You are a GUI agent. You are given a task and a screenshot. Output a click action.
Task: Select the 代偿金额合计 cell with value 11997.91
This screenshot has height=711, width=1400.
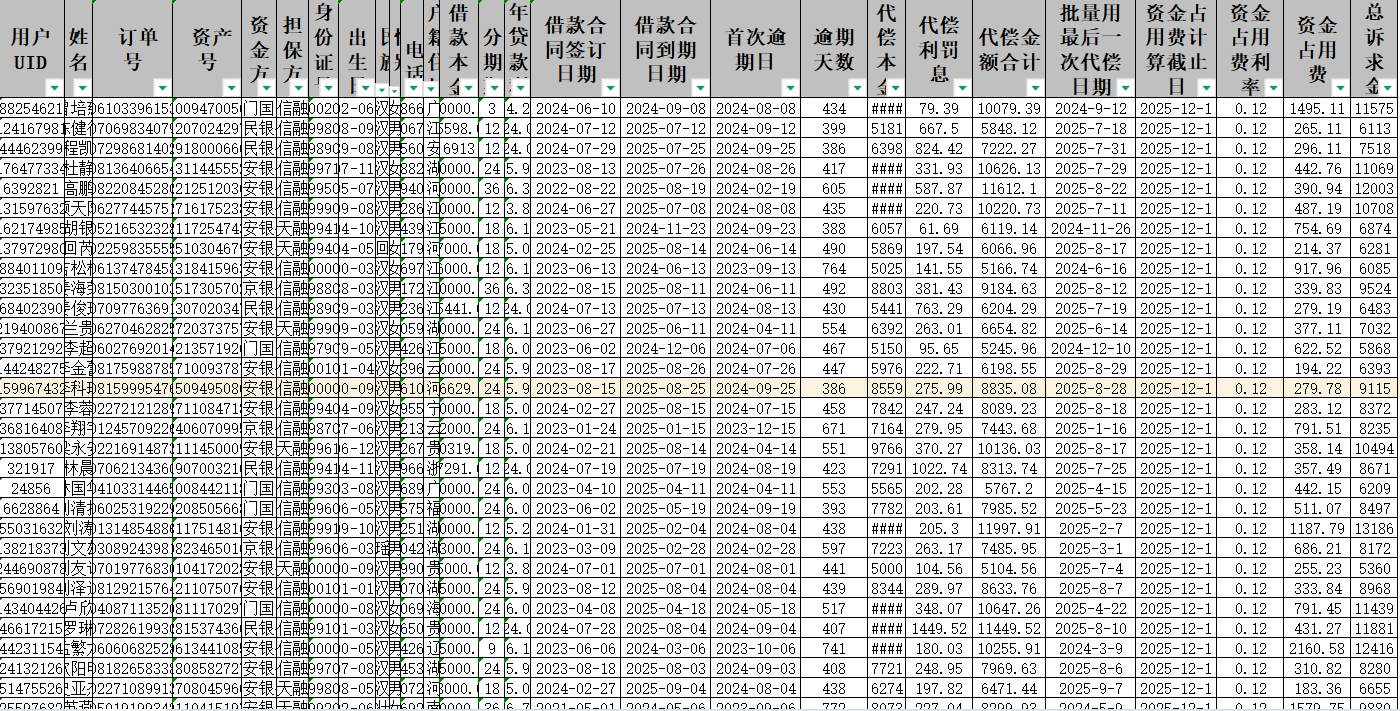(x=1009, y=528)
